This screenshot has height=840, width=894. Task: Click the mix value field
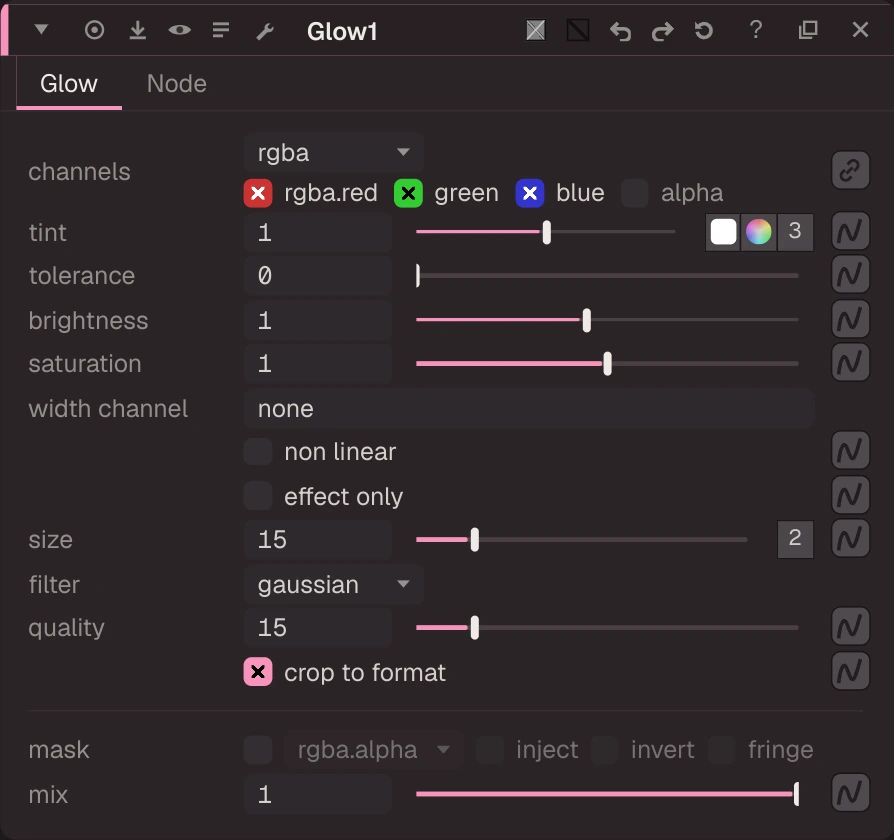(318, 794)
